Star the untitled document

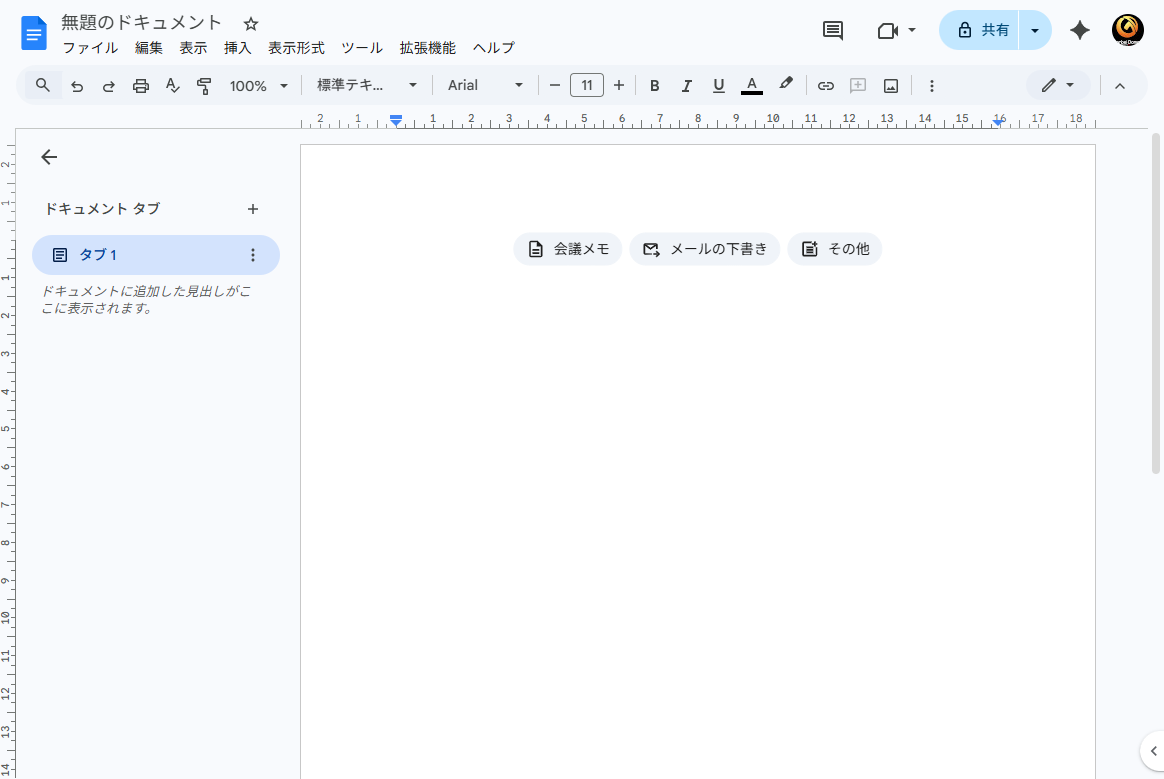coord(251,24)
